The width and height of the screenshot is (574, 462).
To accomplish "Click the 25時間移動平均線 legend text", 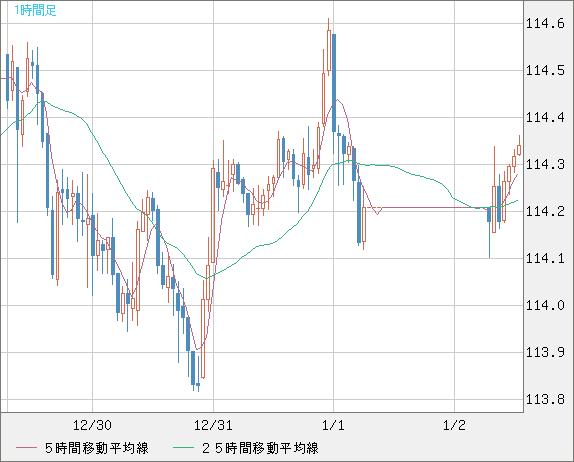I will (x=260, y=448).
